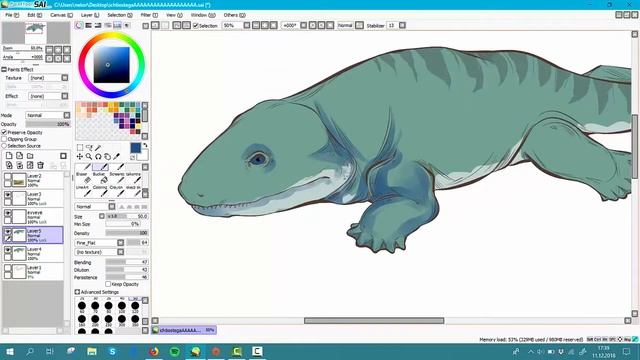The width and height of the screenshot is (640, 360).
Task: Open the File menu
Action: 12,15
